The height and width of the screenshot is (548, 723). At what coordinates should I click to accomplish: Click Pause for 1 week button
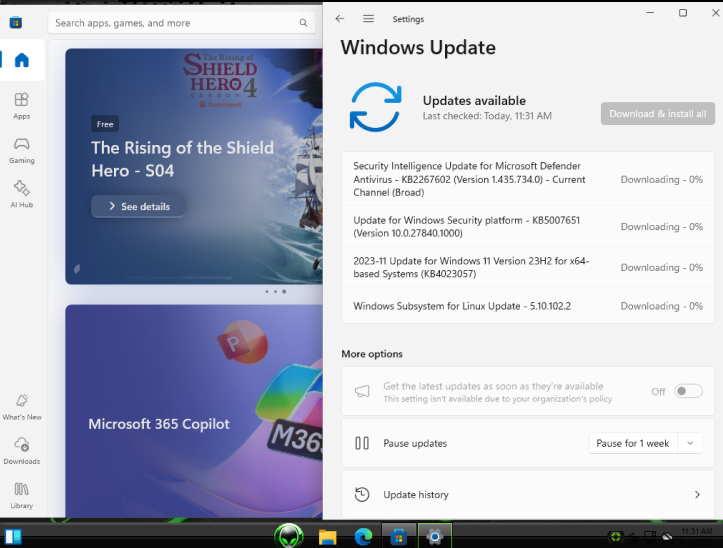tap(633, 443)
